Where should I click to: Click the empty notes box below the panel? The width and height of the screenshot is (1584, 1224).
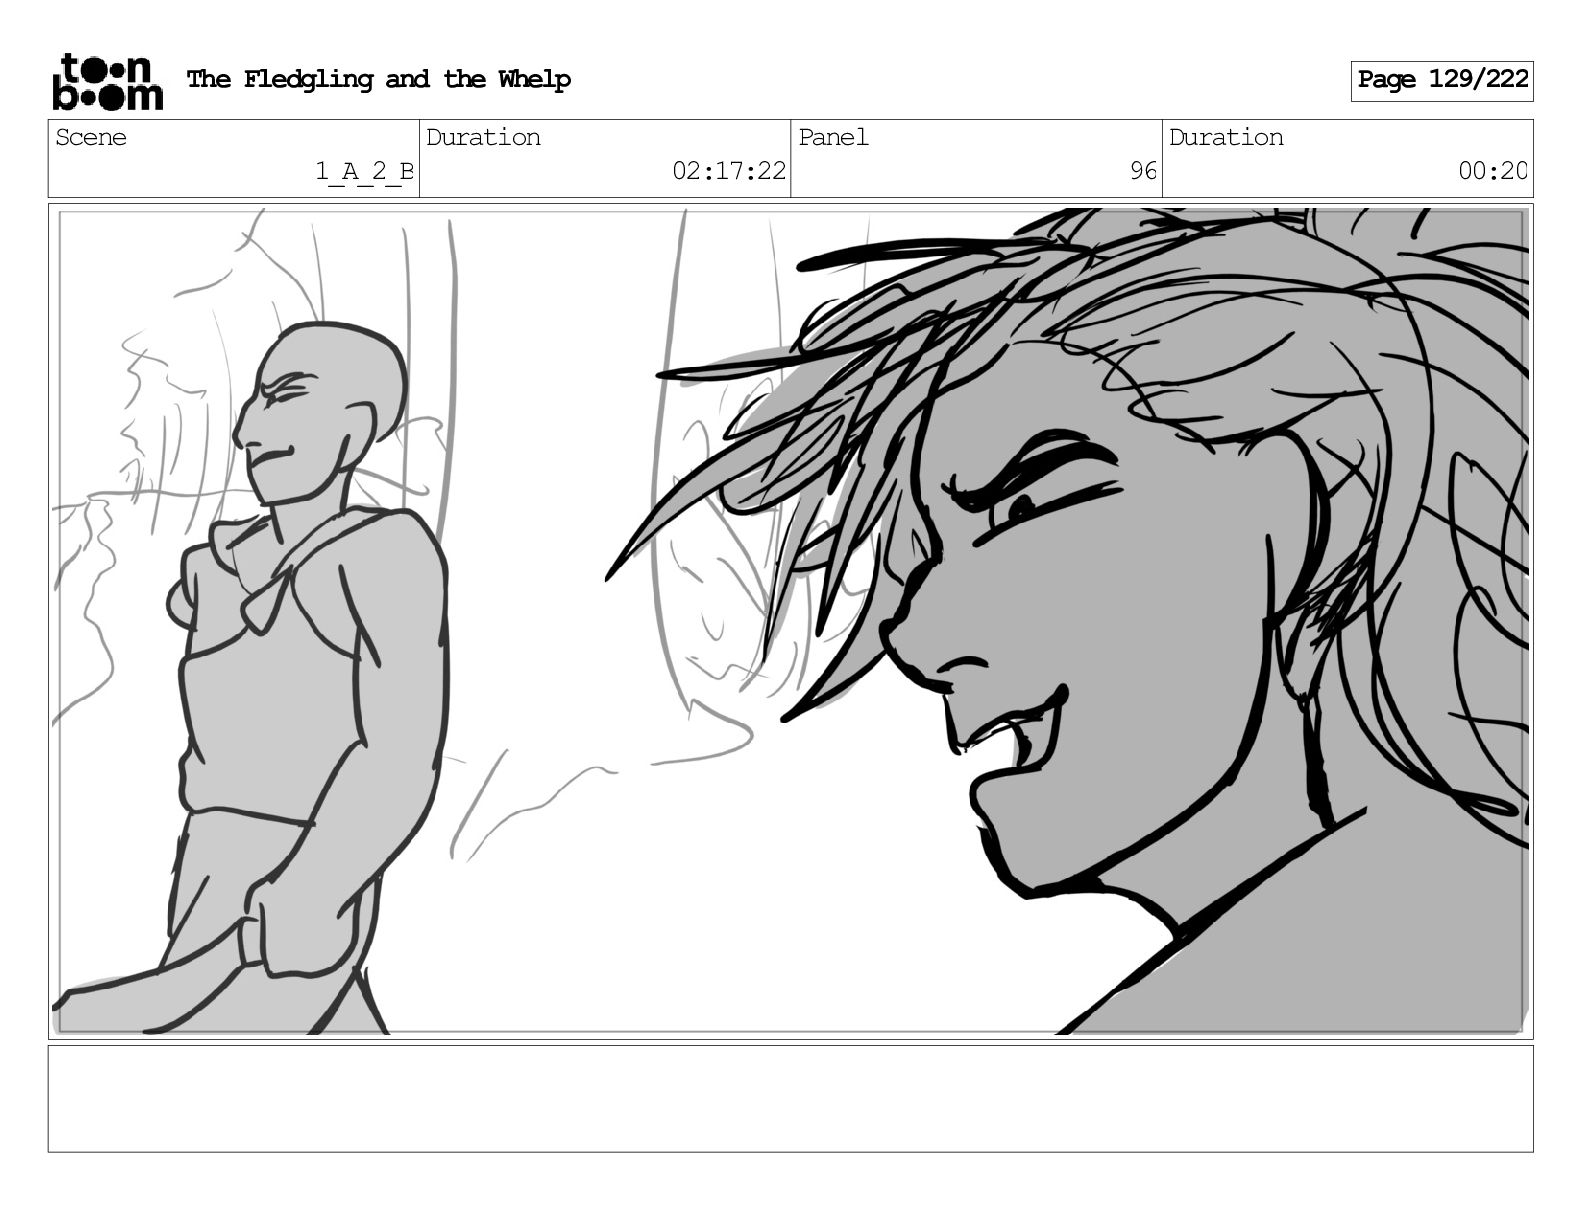[791, 1099]
